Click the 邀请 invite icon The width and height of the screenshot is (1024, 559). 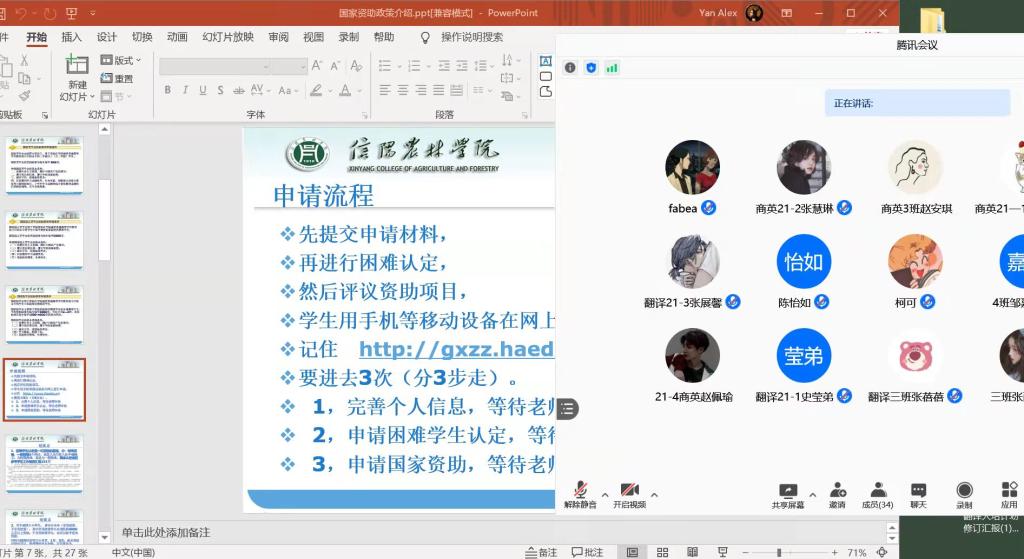(x=837, y=493)
